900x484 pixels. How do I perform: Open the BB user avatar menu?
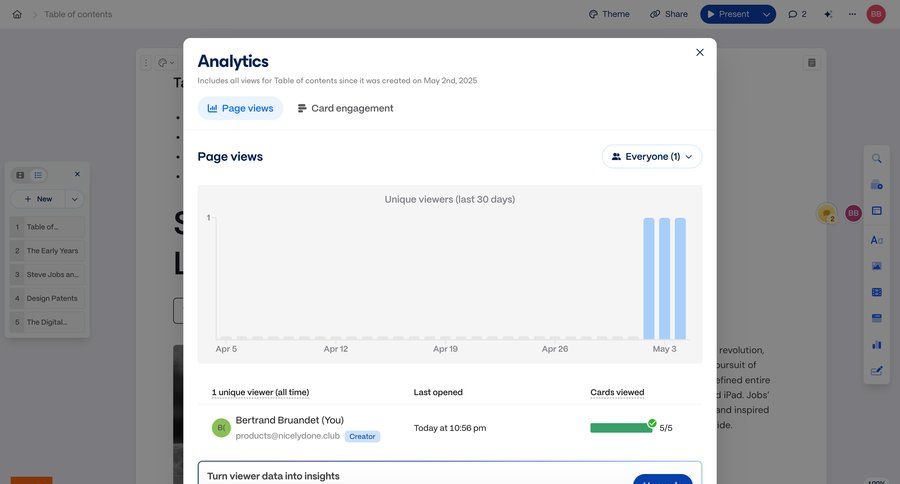pyautogui.click(x=876, y=14)
